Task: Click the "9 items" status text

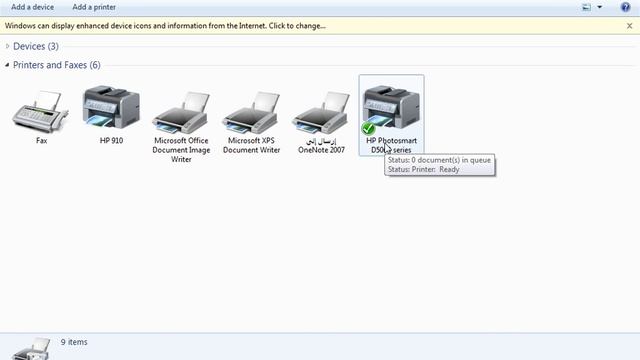Action: [x=74, y=342]
